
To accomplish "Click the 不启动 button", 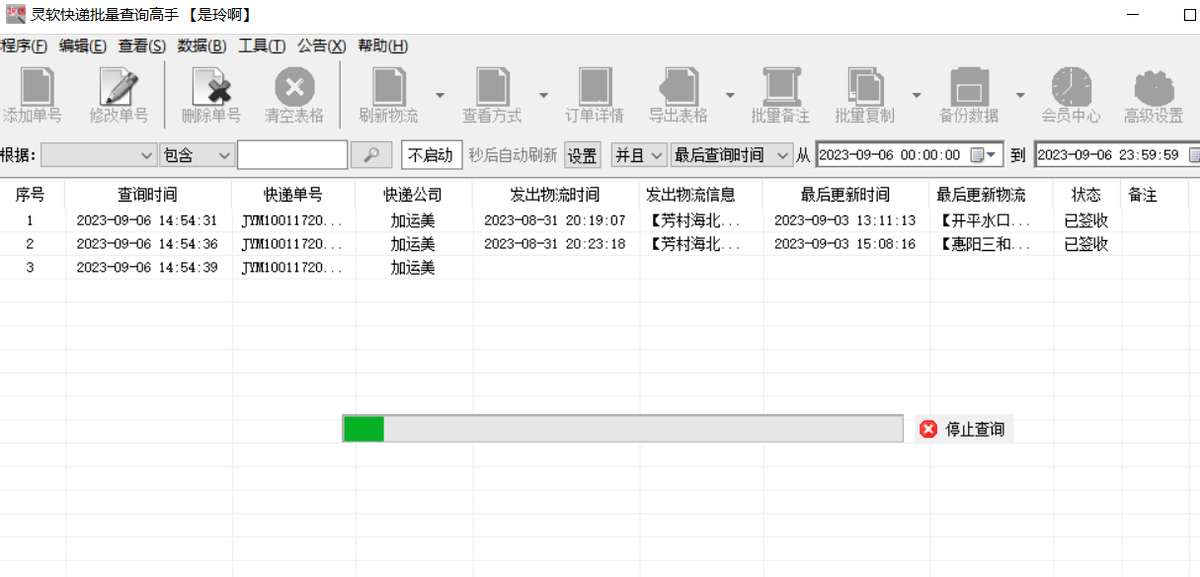I will click(x=432, y=155).
